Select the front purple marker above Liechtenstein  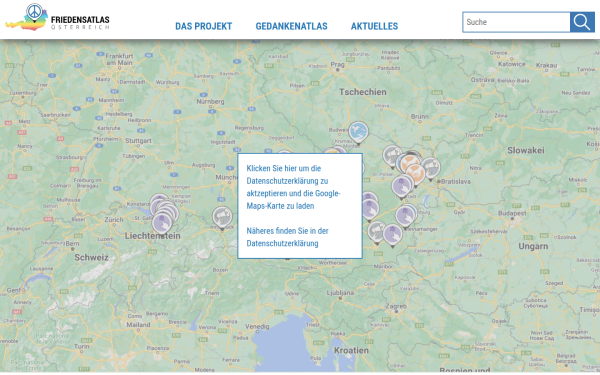coord(162,223)
